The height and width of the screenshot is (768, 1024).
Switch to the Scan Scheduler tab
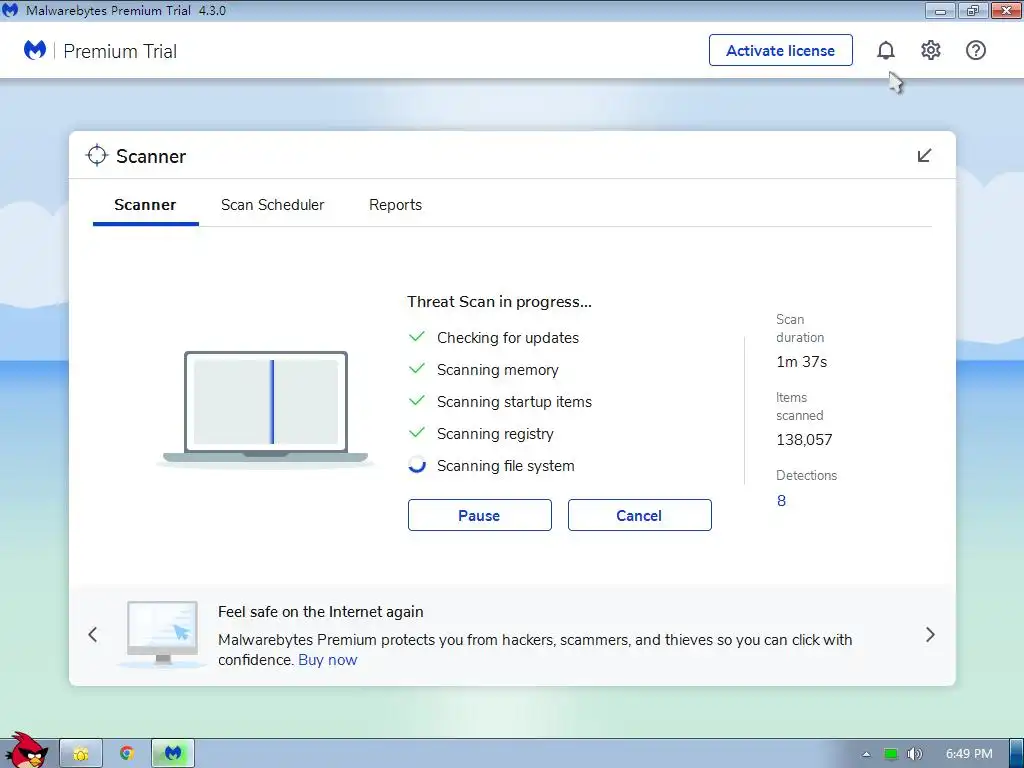click(x=272, y=205)
